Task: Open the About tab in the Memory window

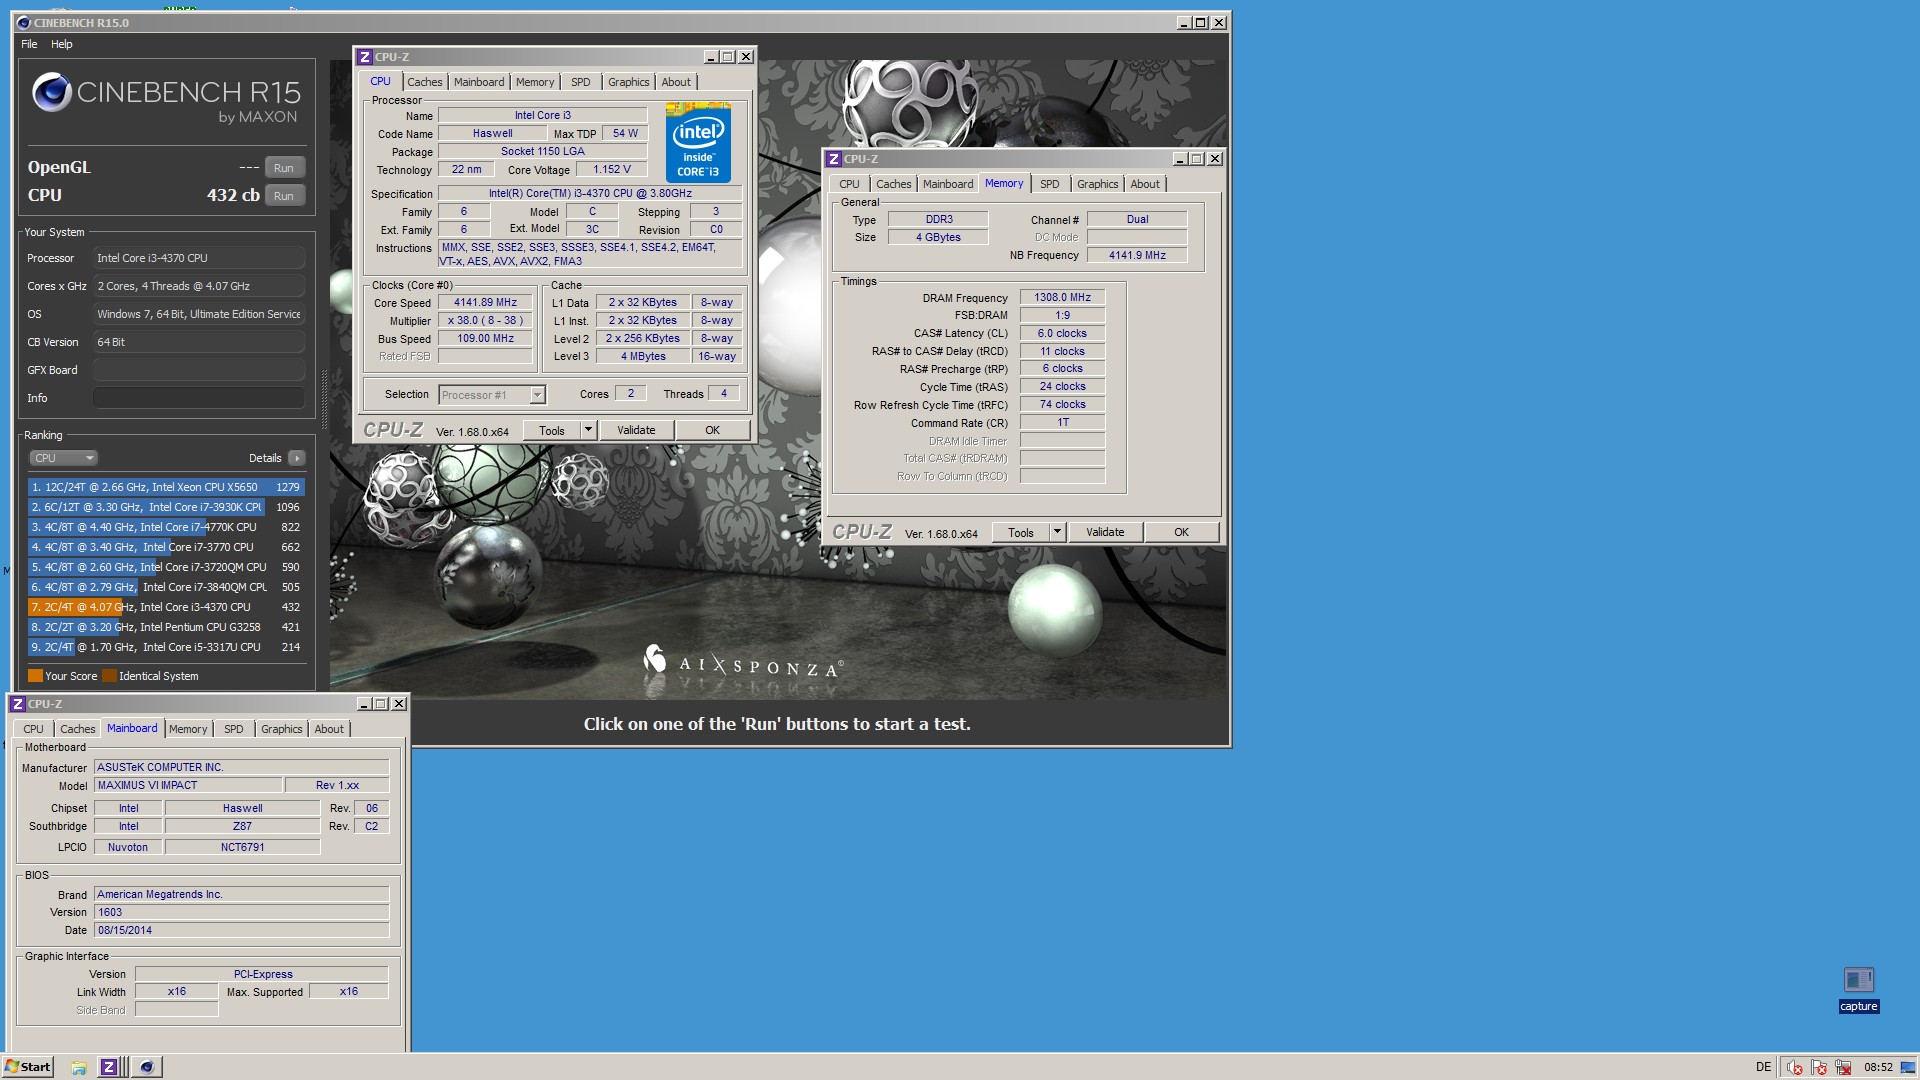Action: click(1145, 184)
